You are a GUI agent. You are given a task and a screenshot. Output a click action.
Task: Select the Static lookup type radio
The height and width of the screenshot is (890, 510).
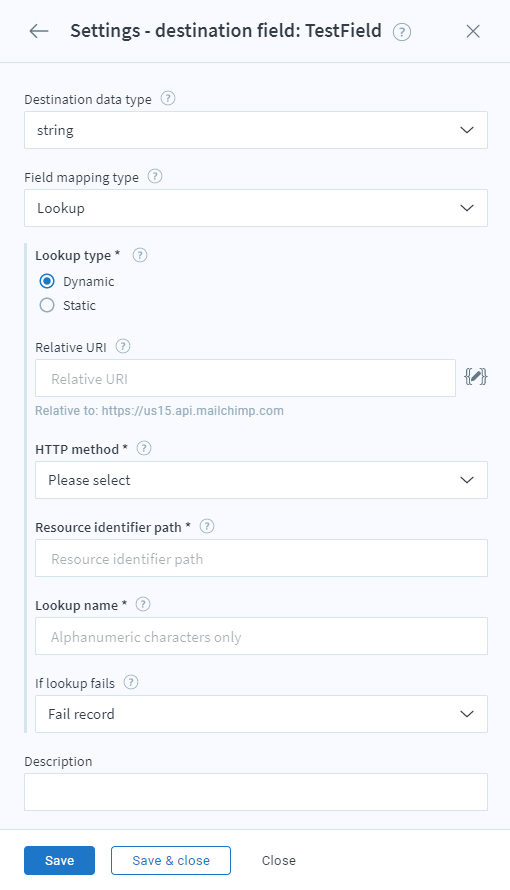click(x=47, y=305)
